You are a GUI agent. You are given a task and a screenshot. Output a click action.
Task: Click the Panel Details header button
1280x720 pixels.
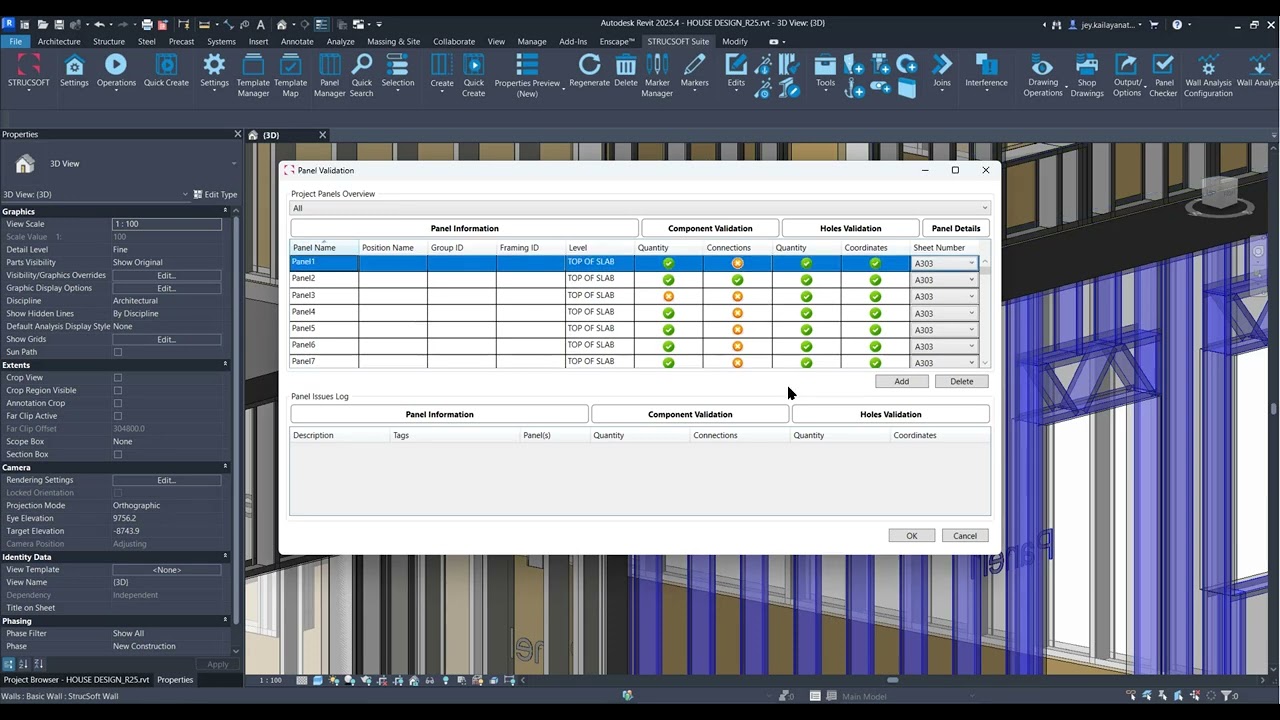(956, 228)
